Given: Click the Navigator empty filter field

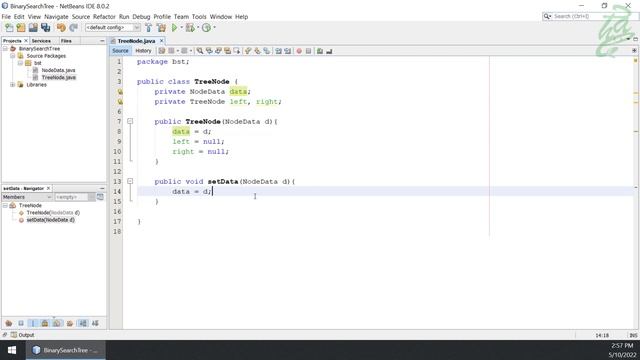Looking at the screenshot, I should click(72, 197).
